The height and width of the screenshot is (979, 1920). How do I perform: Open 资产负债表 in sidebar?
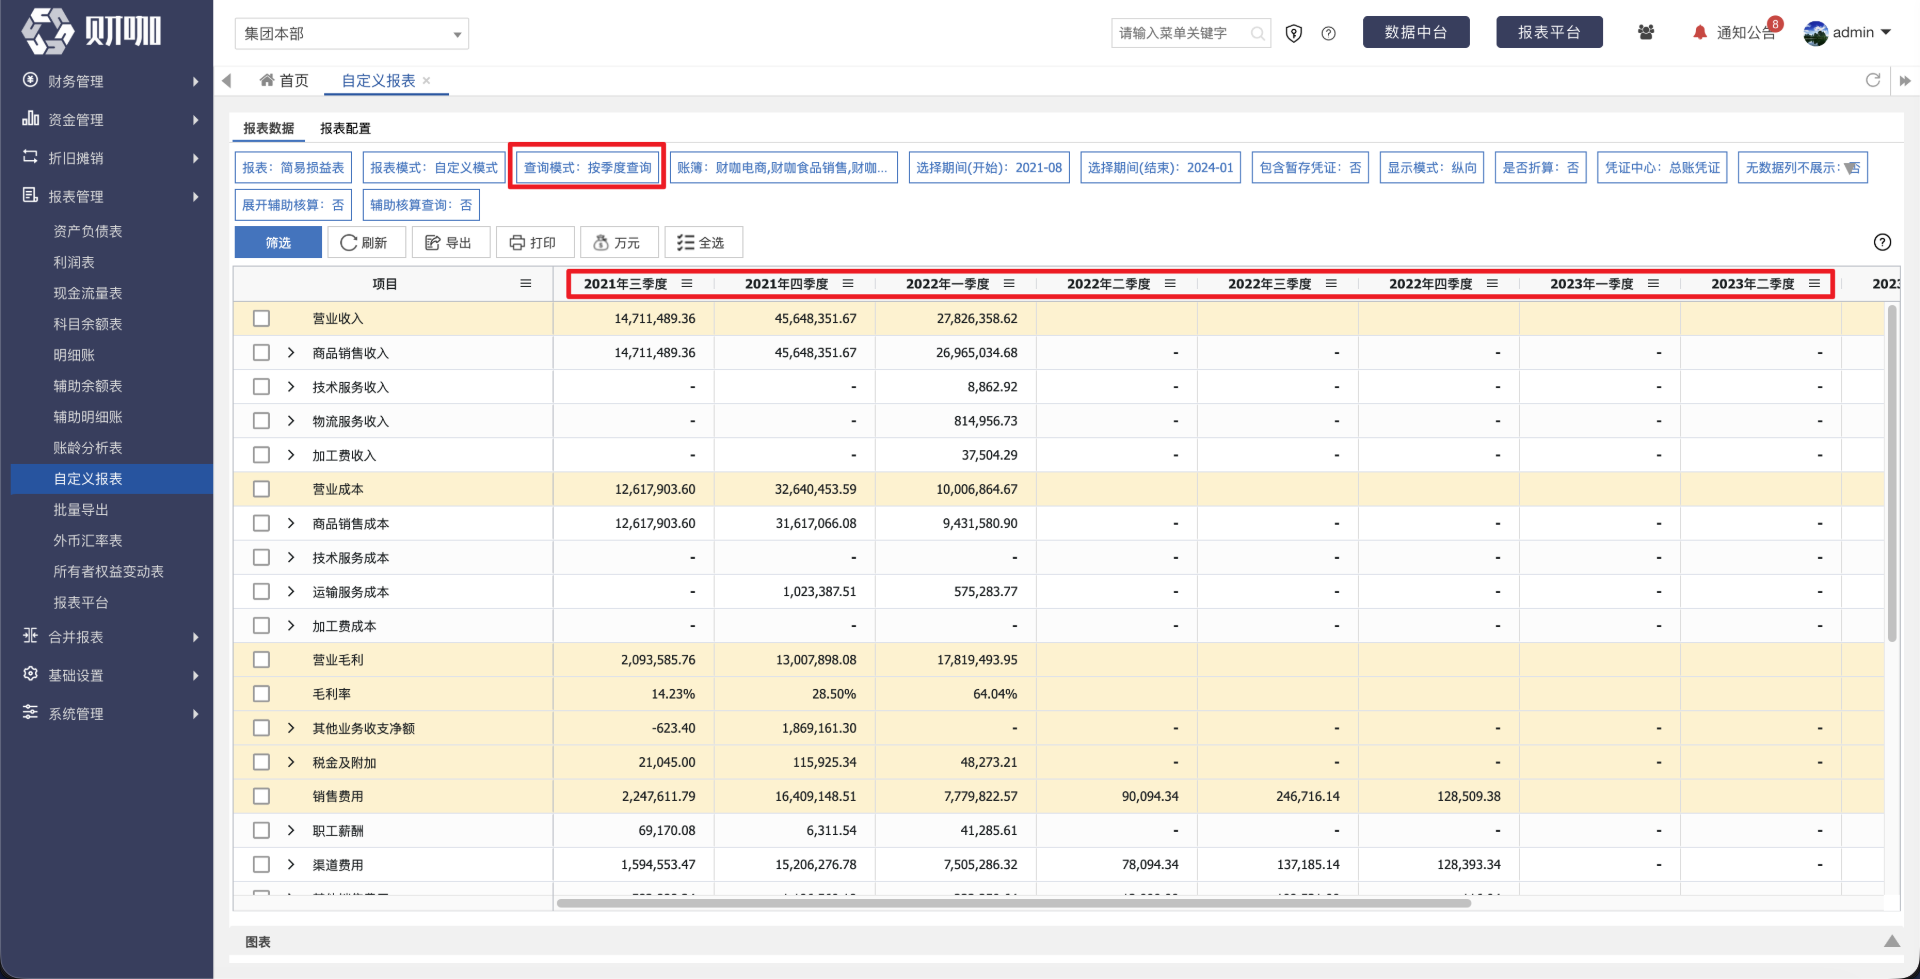[88, 231]
